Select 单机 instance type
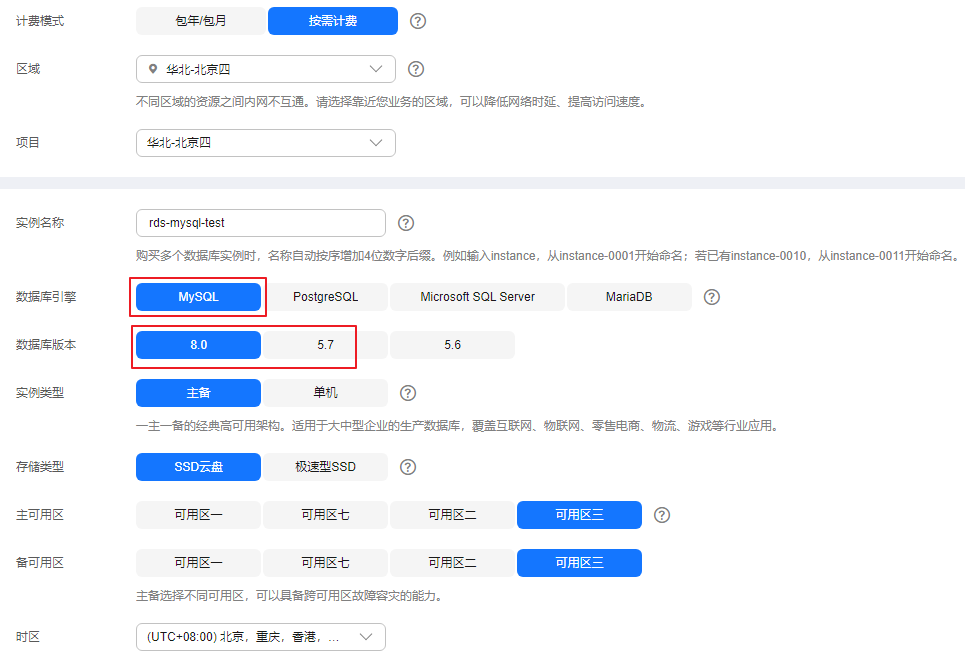 click(326, 392)
